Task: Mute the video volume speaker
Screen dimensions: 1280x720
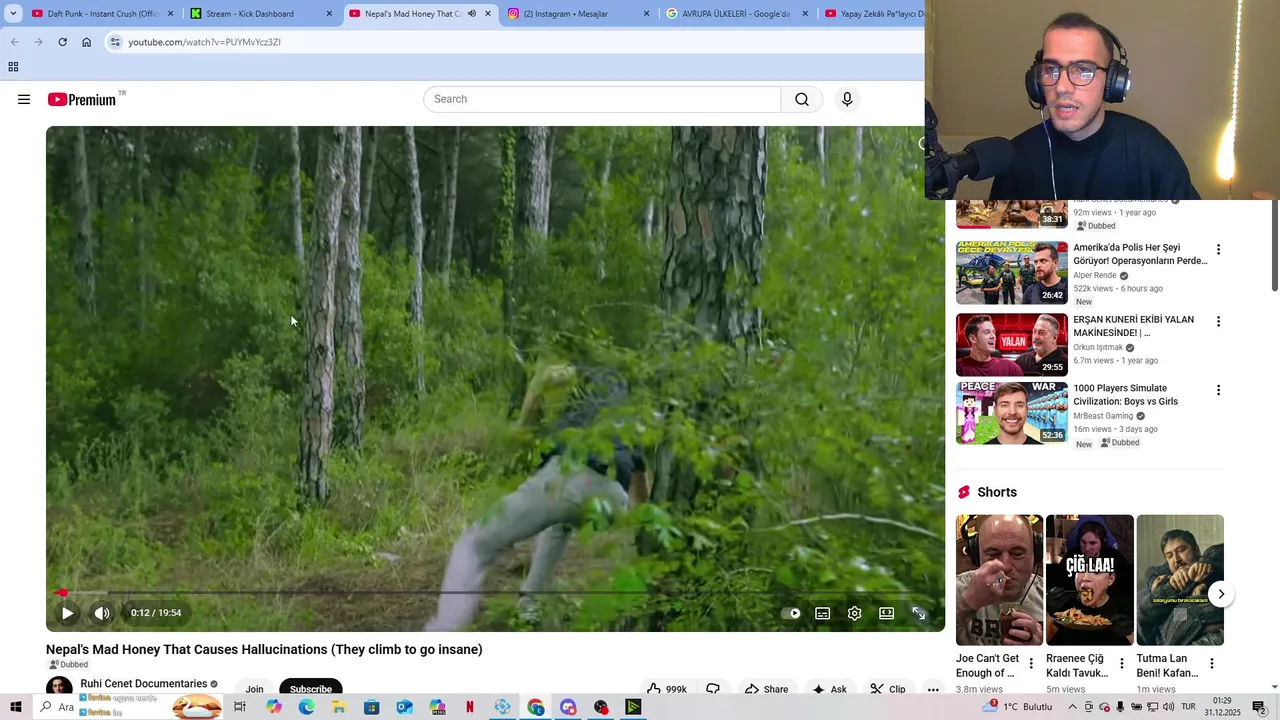Action: (x=102, y=613)
